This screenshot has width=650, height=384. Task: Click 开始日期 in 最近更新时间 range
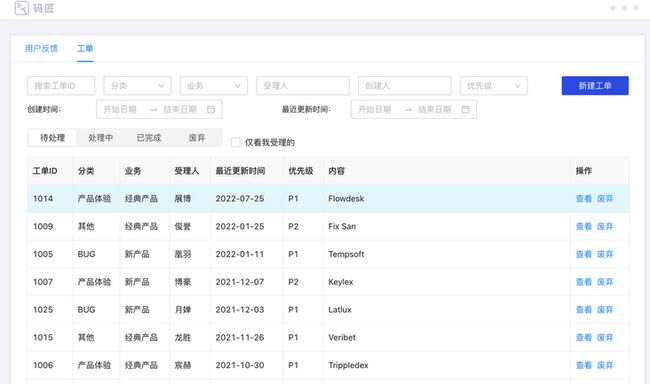click(x=374, y=109)
